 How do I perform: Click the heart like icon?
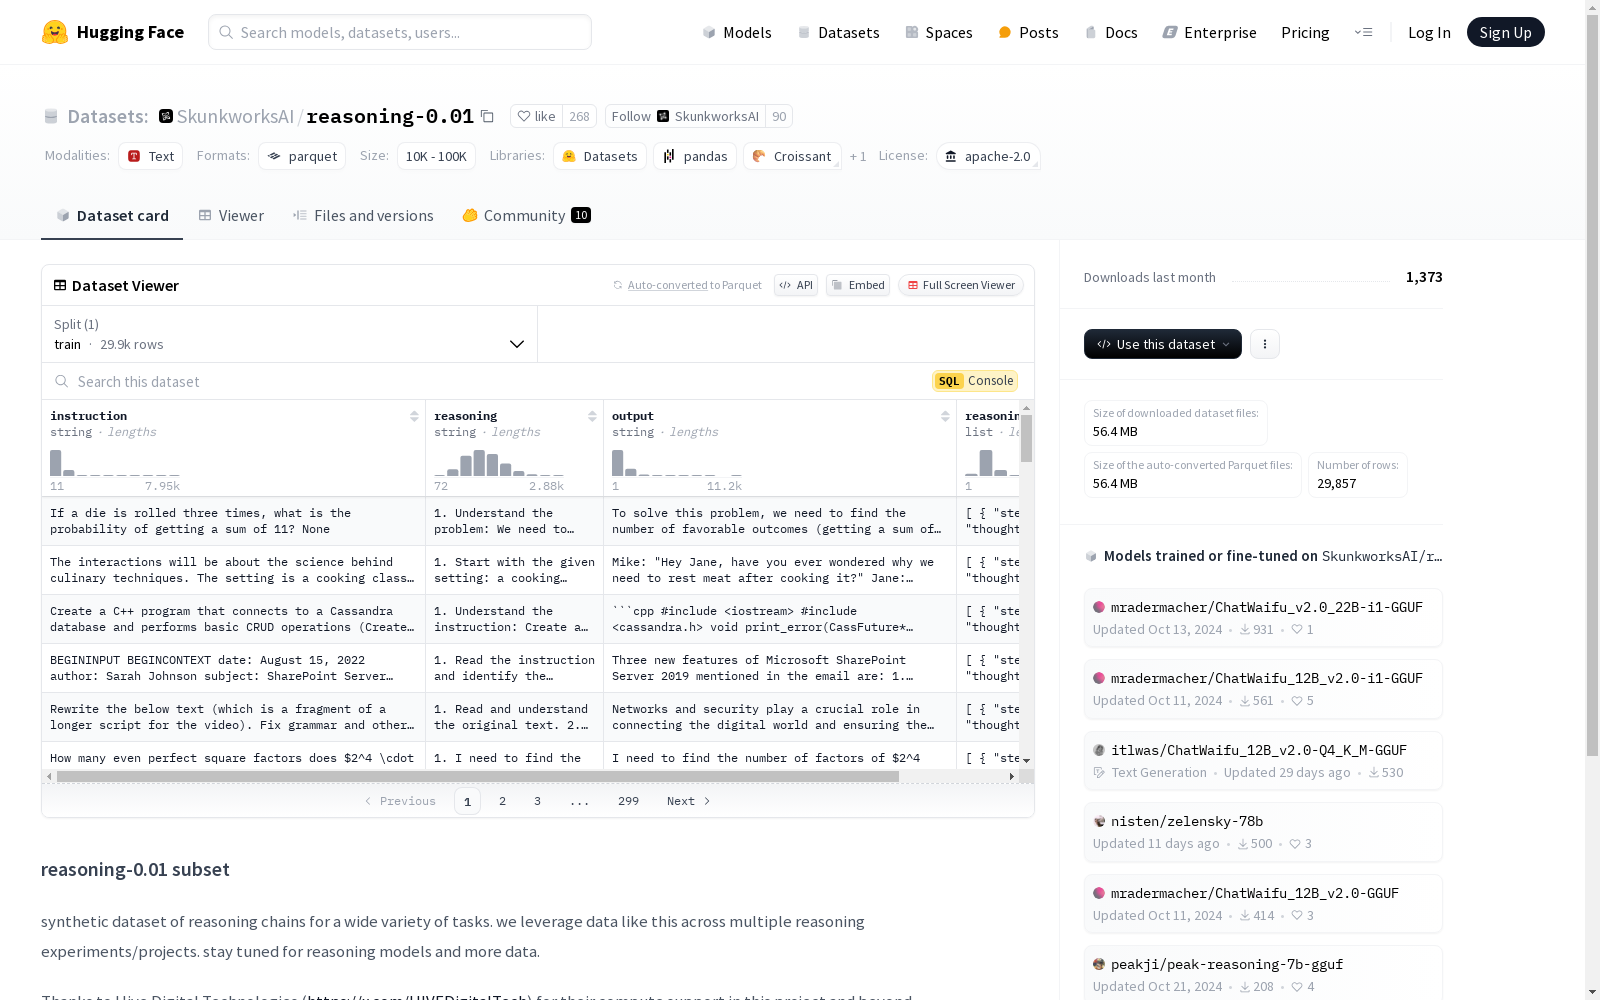pyautogui.click(x=523, y=116)
